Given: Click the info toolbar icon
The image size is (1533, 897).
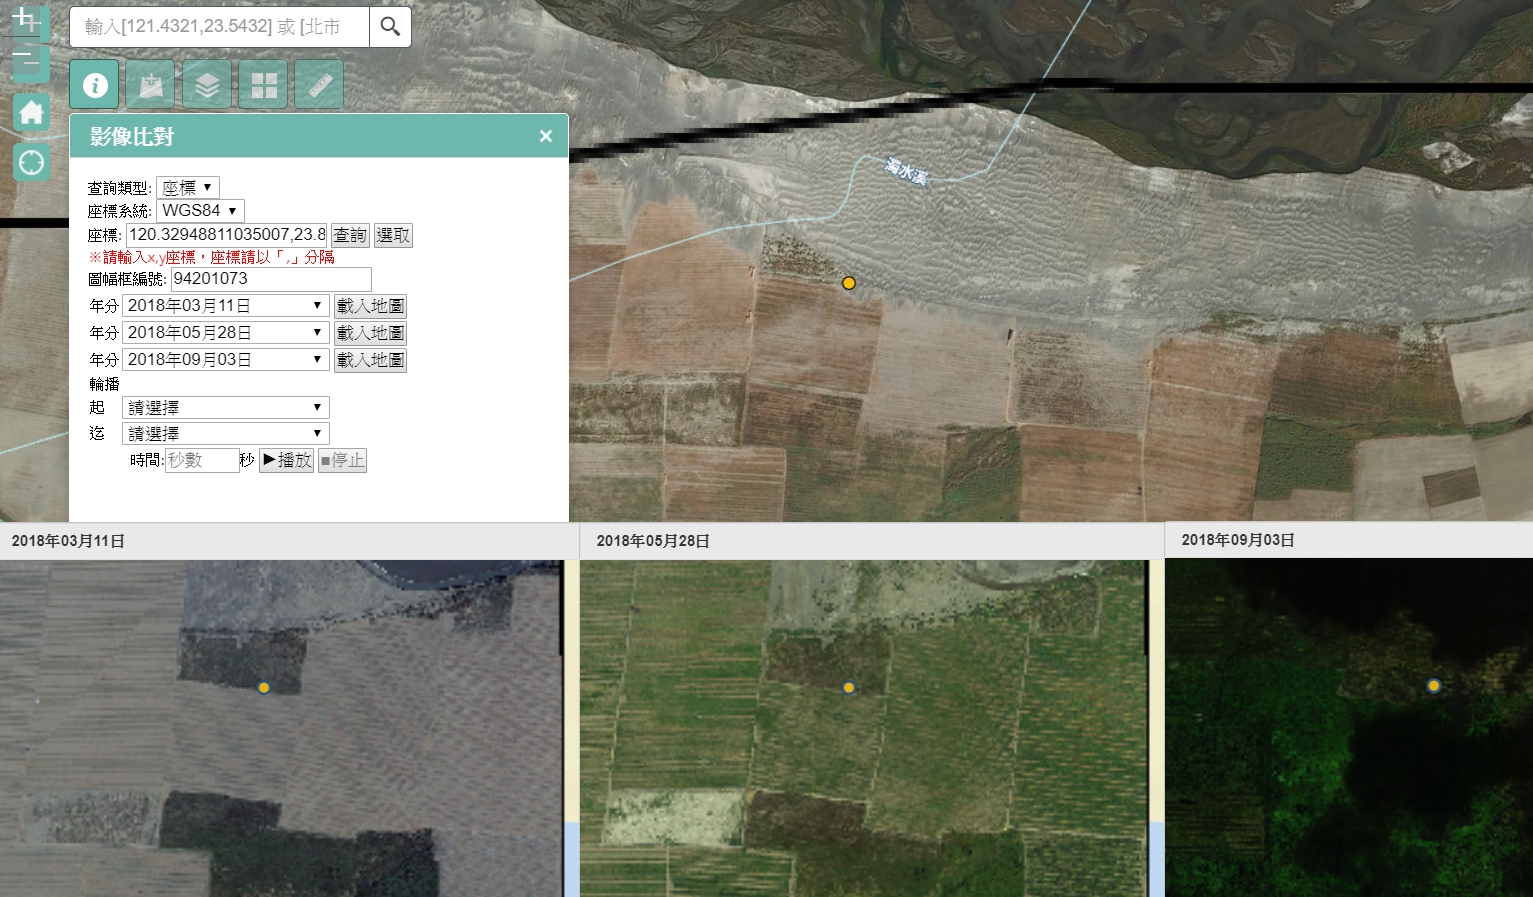Looking at the screenshot, I should point(94,84).
